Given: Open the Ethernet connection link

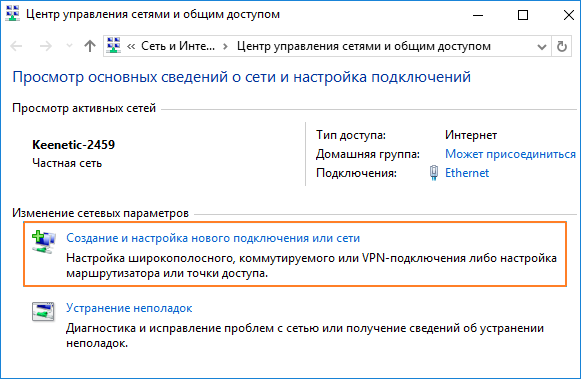Looking at the screenshot, I should [467, 173].
